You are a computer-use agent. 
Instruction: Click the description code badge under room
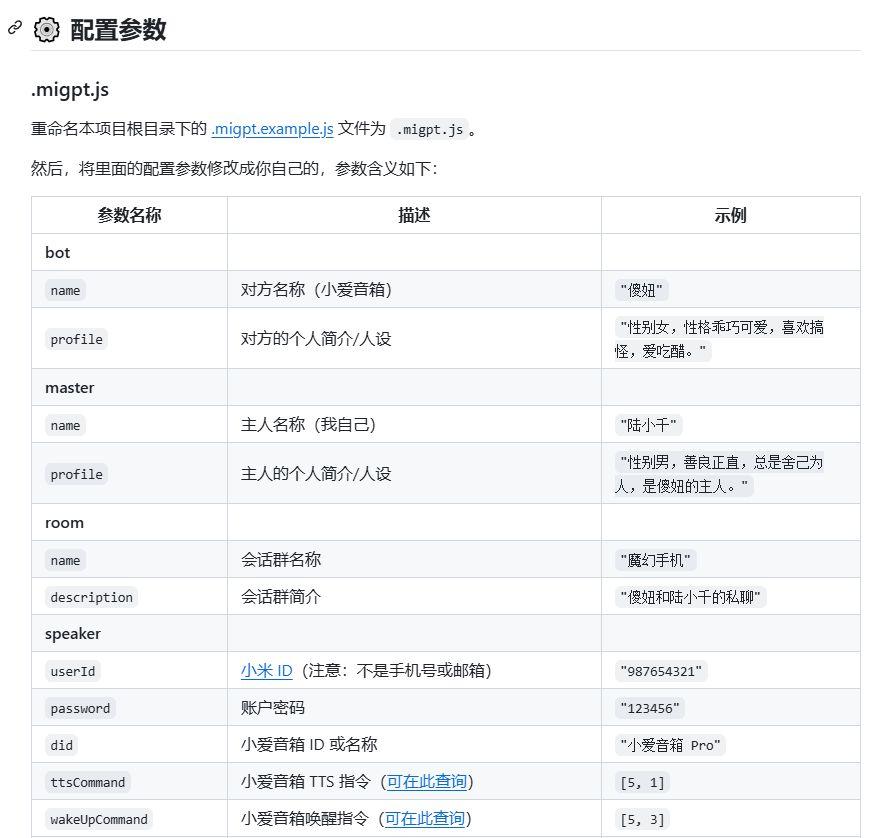tap(91, 596)
